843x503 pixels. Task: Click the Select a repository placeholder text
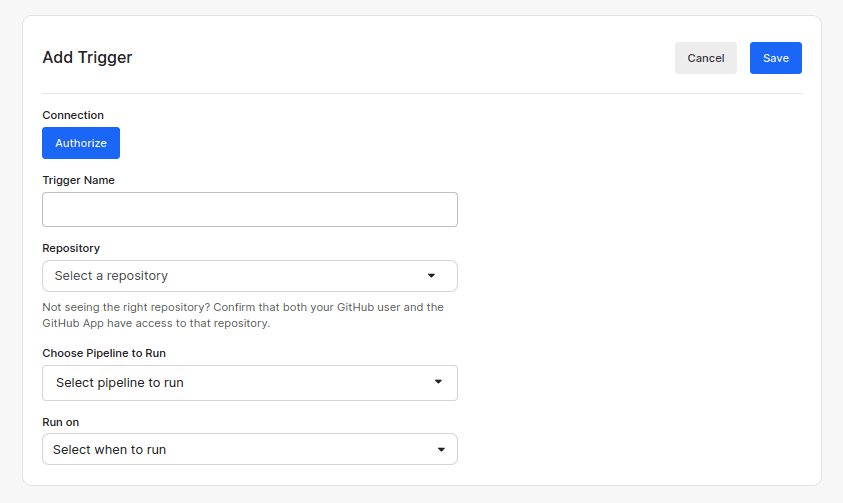[x=111, y=276]
